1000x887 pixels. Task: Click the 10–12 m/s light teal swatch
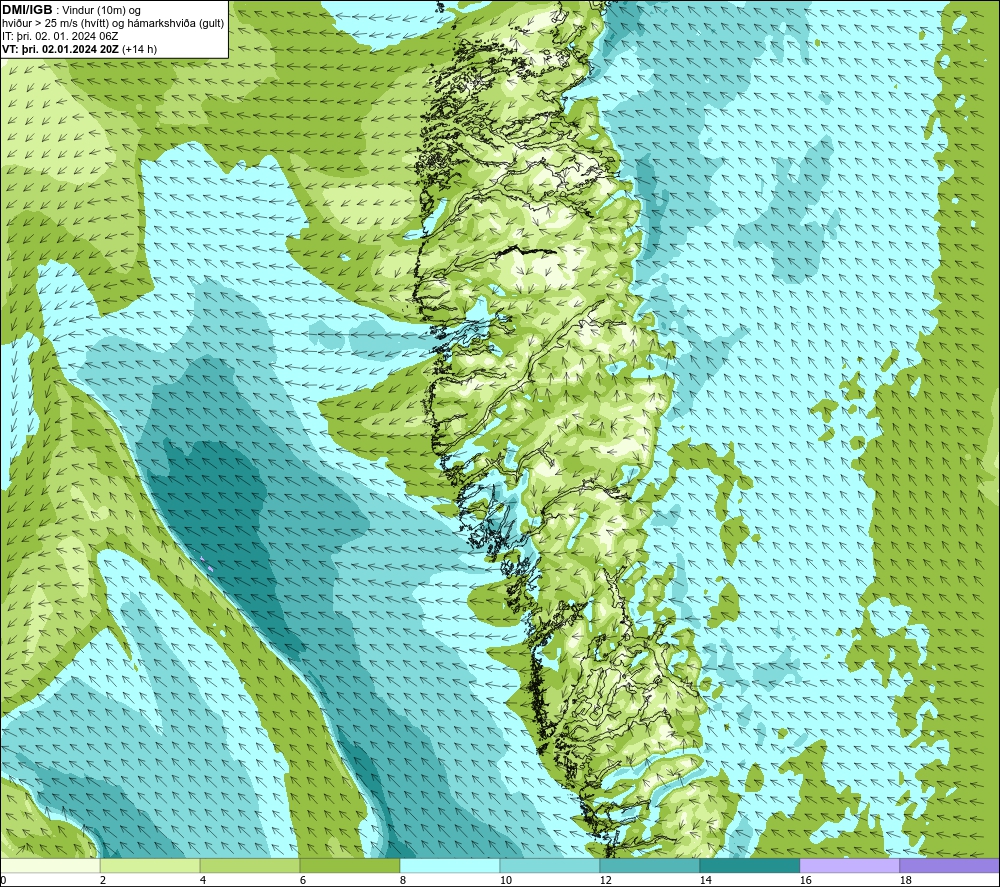point(550,865)
